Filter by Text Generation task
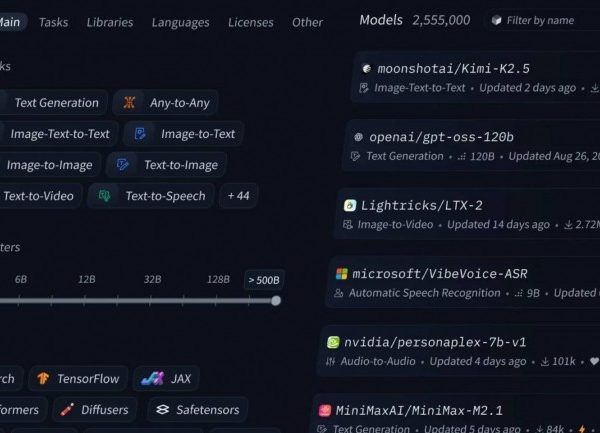This screenshot has height=433, width=600. click(x=53, y=103)
